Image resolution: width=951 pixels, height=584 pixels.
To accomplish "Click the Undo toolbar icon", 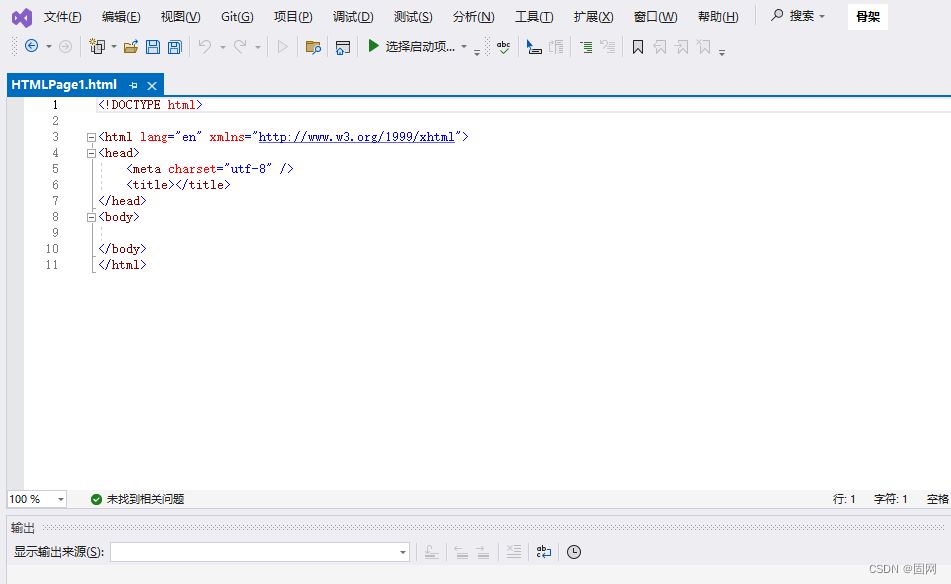I will pos(207,46).
